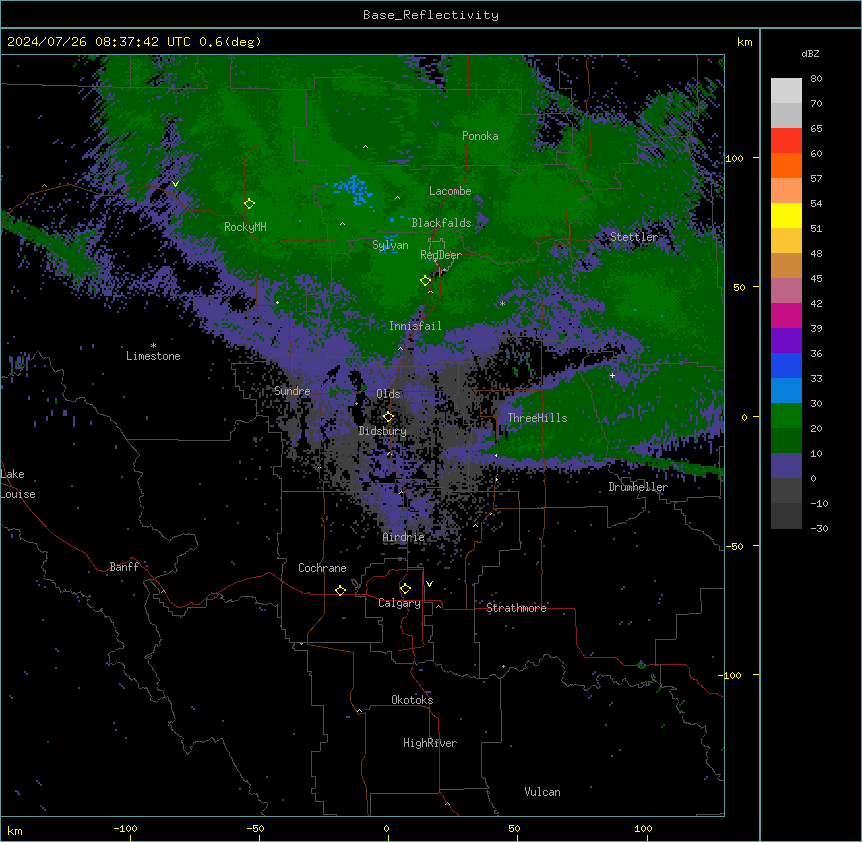862x842 pixels.
Task: Click the 100 tick on the right km axis
Action: tap(734, 158)
